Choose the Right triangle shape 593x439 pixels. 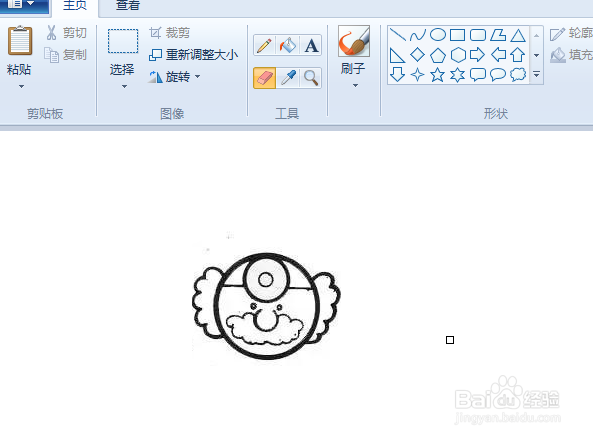[397, 55]
